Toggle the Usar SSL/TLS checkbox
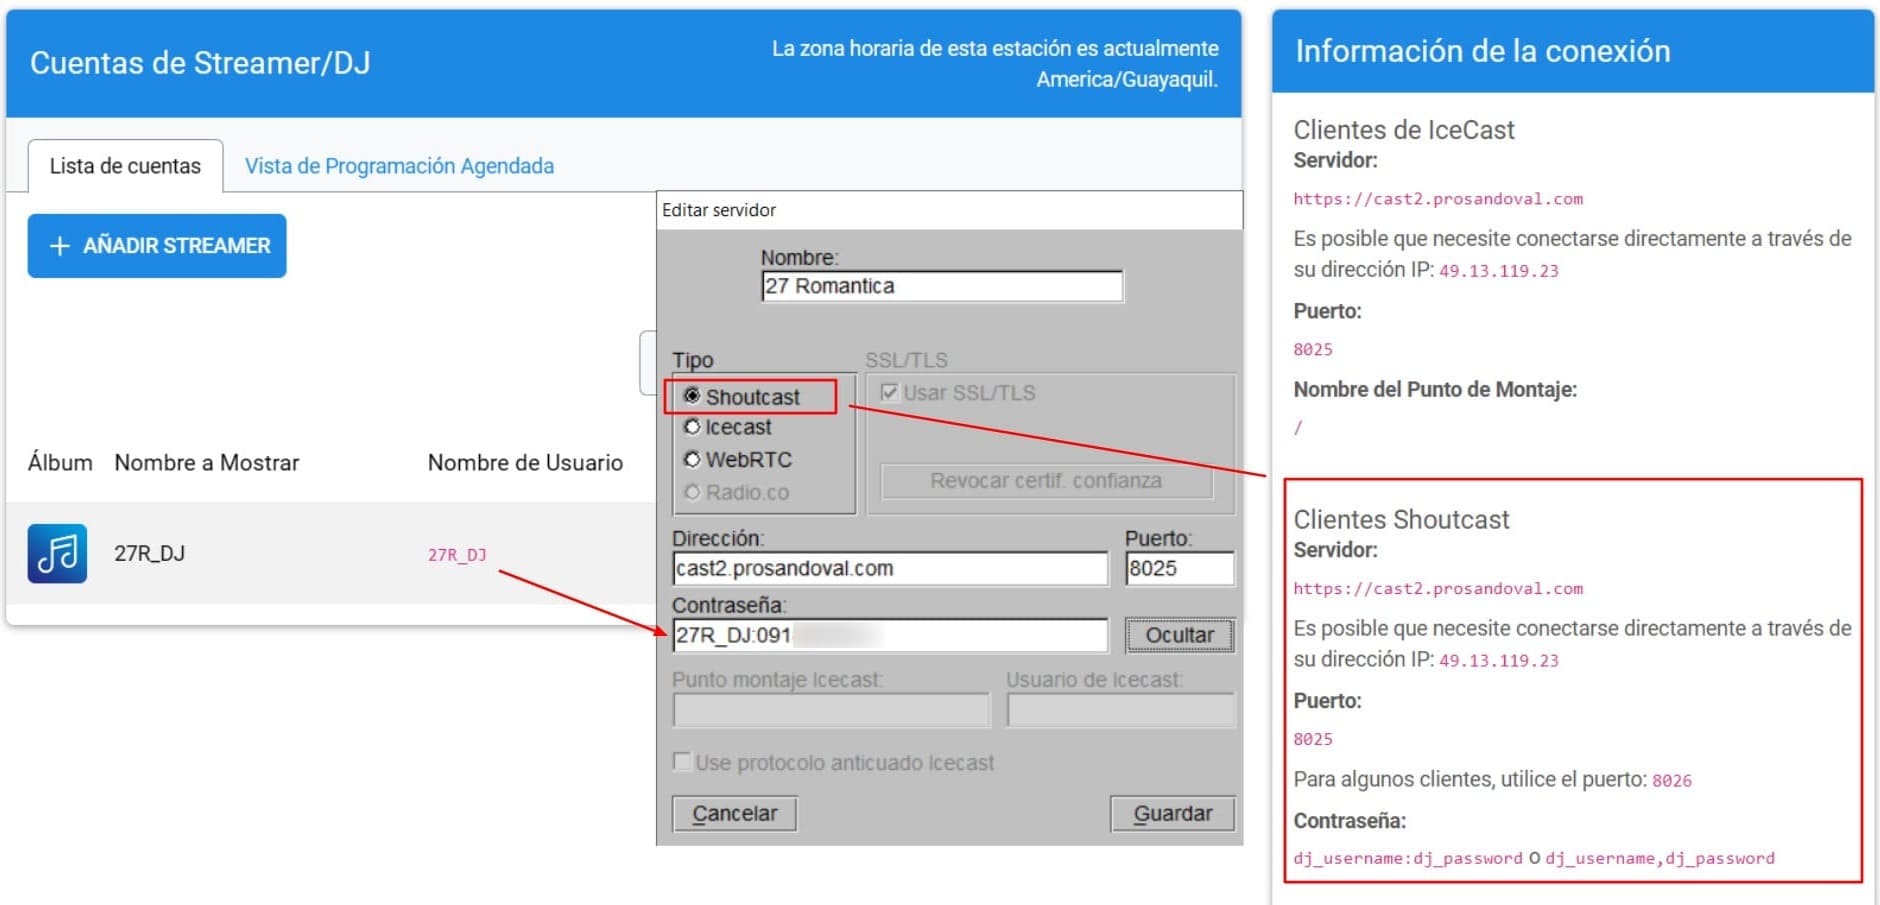The height and width of the screenshot is (905, 1880). [889, 393]
